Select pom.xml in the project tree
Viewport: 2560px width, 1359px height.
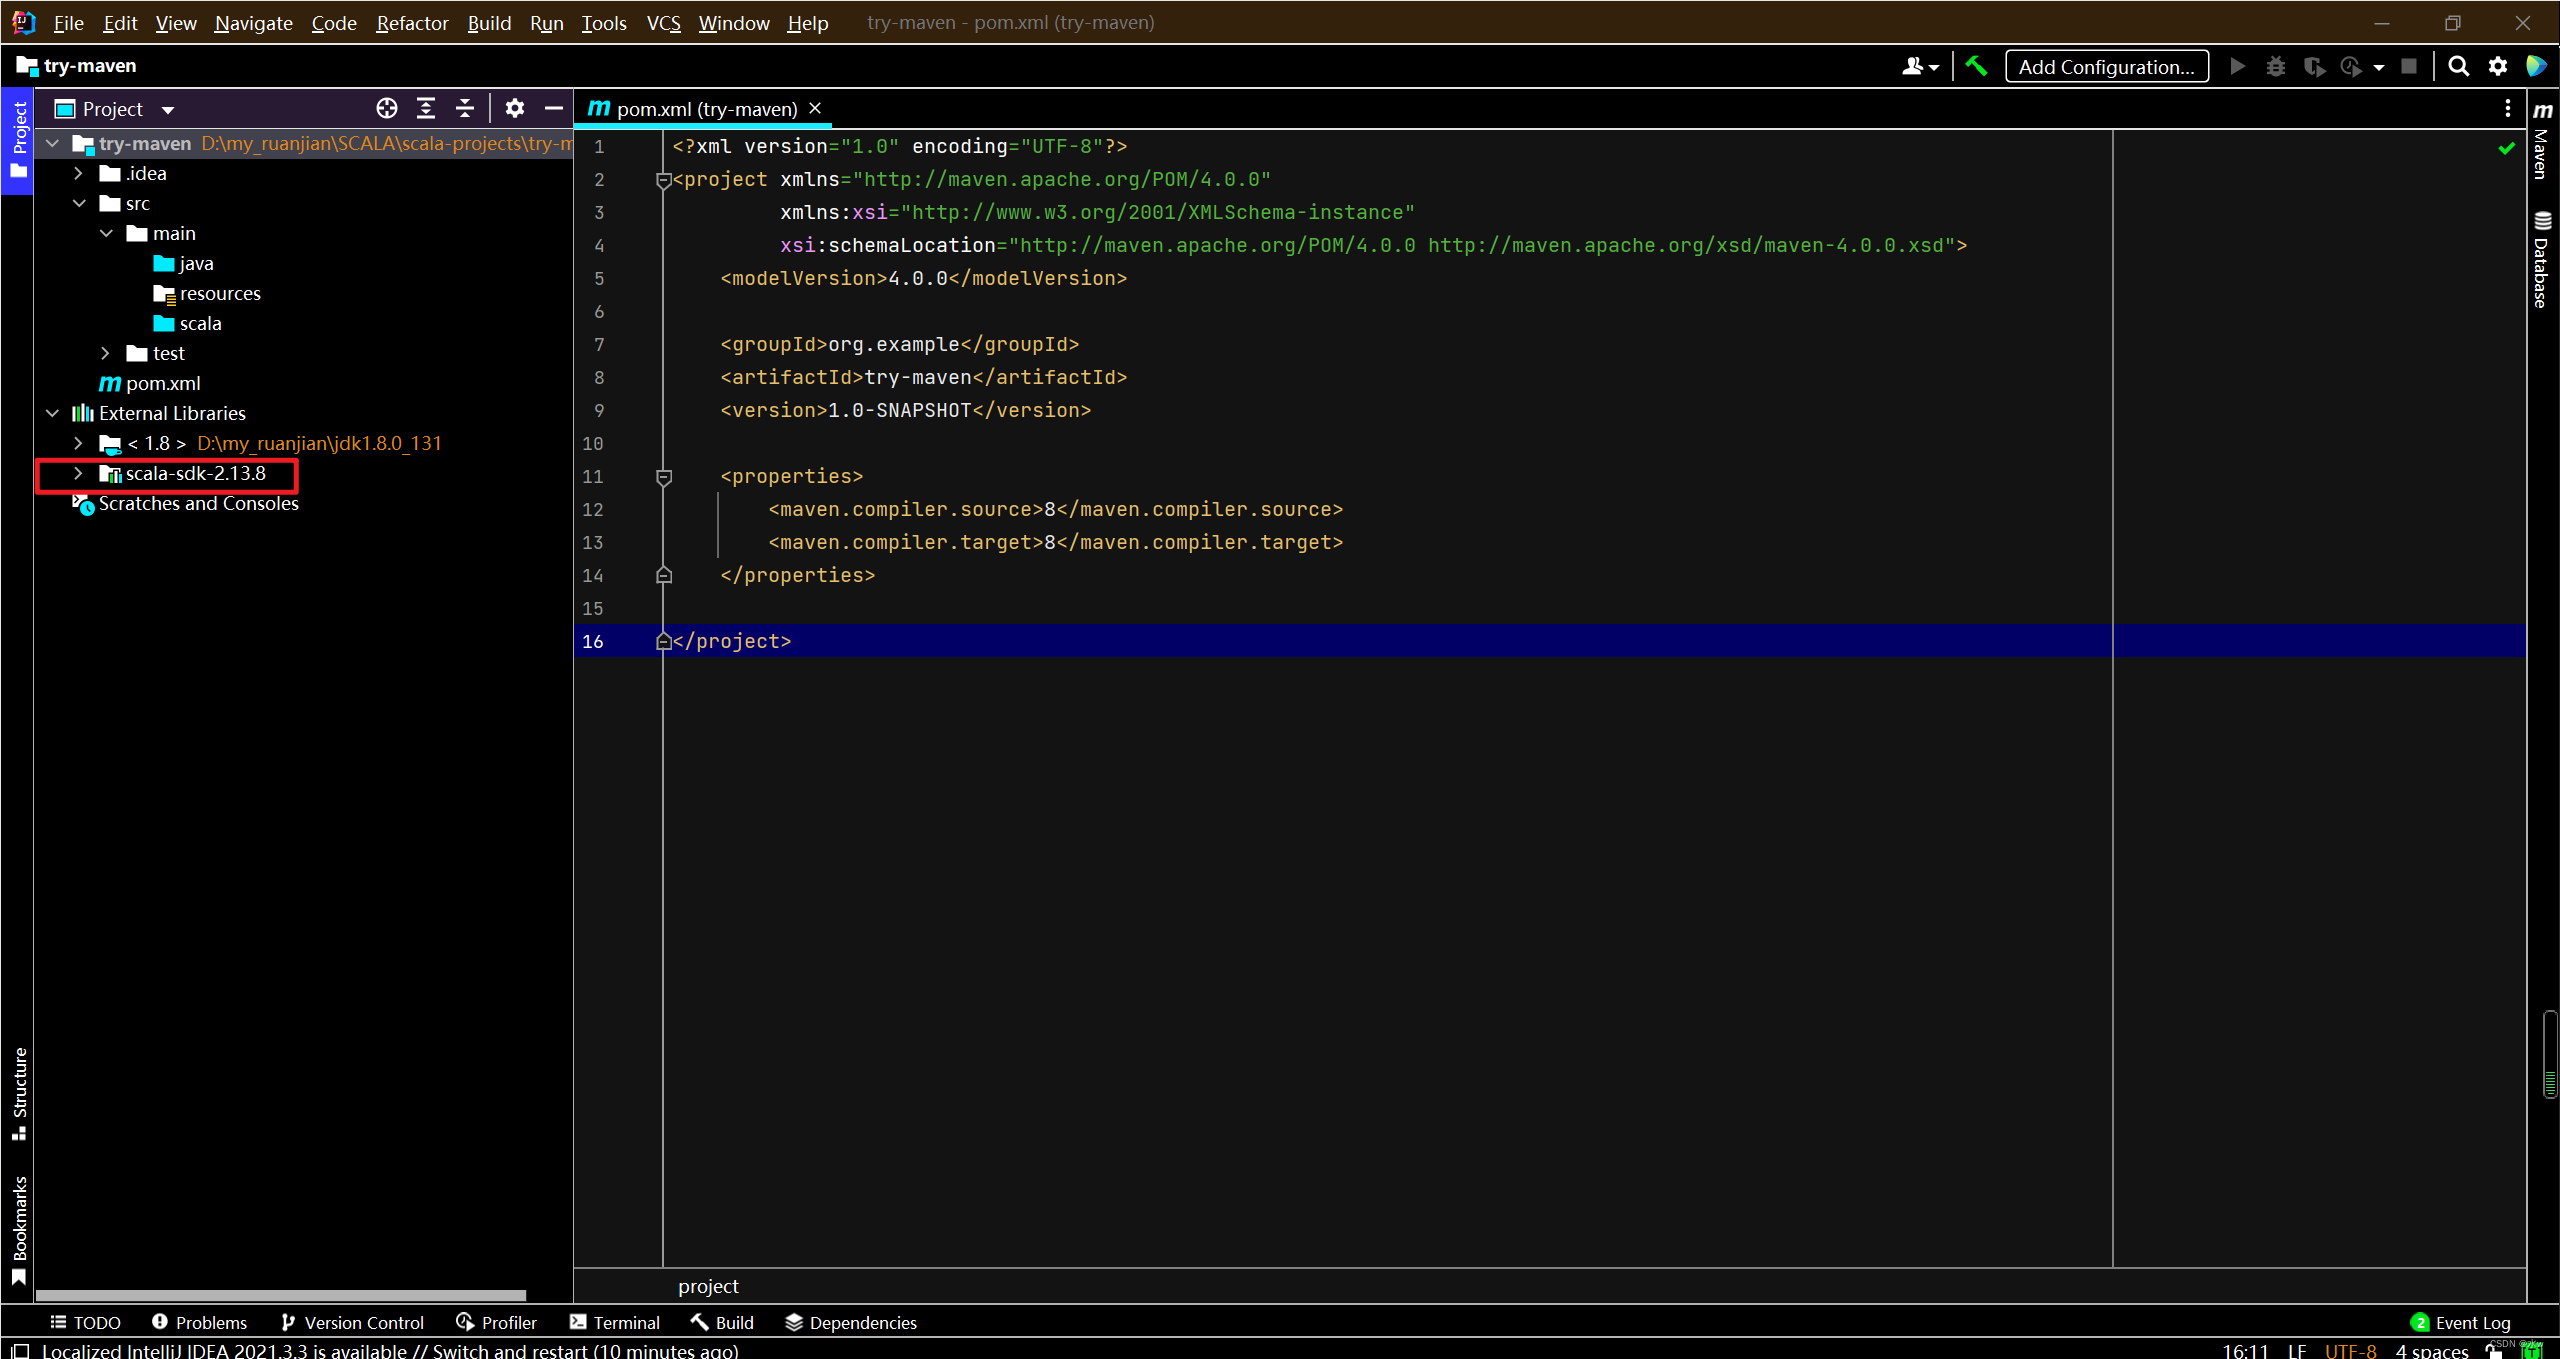[163, 383]
